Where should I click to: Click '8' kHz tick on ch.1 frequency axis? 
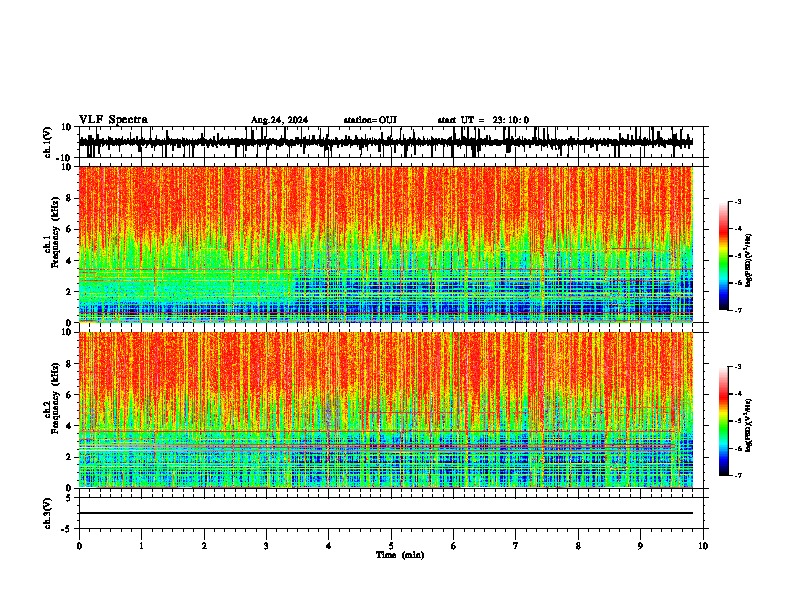click(70, 198)
